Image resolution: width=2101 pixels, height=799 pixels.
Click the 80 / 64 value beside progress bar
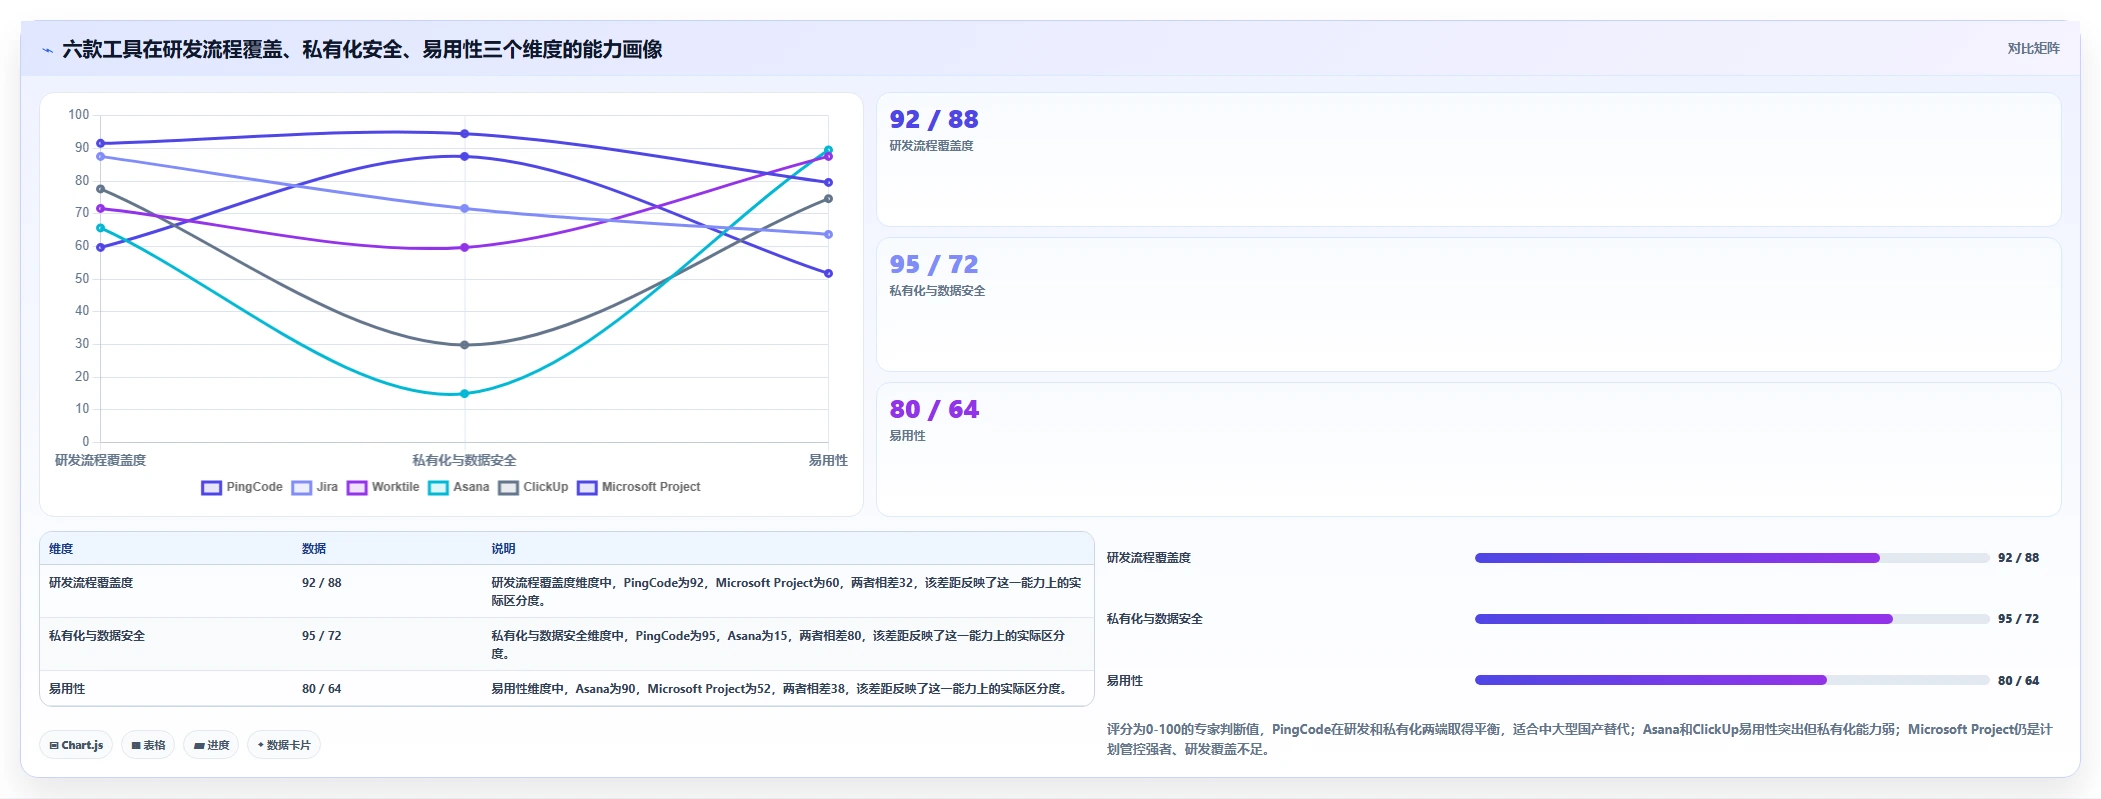pyautogui.click(x=2018, y=681)
